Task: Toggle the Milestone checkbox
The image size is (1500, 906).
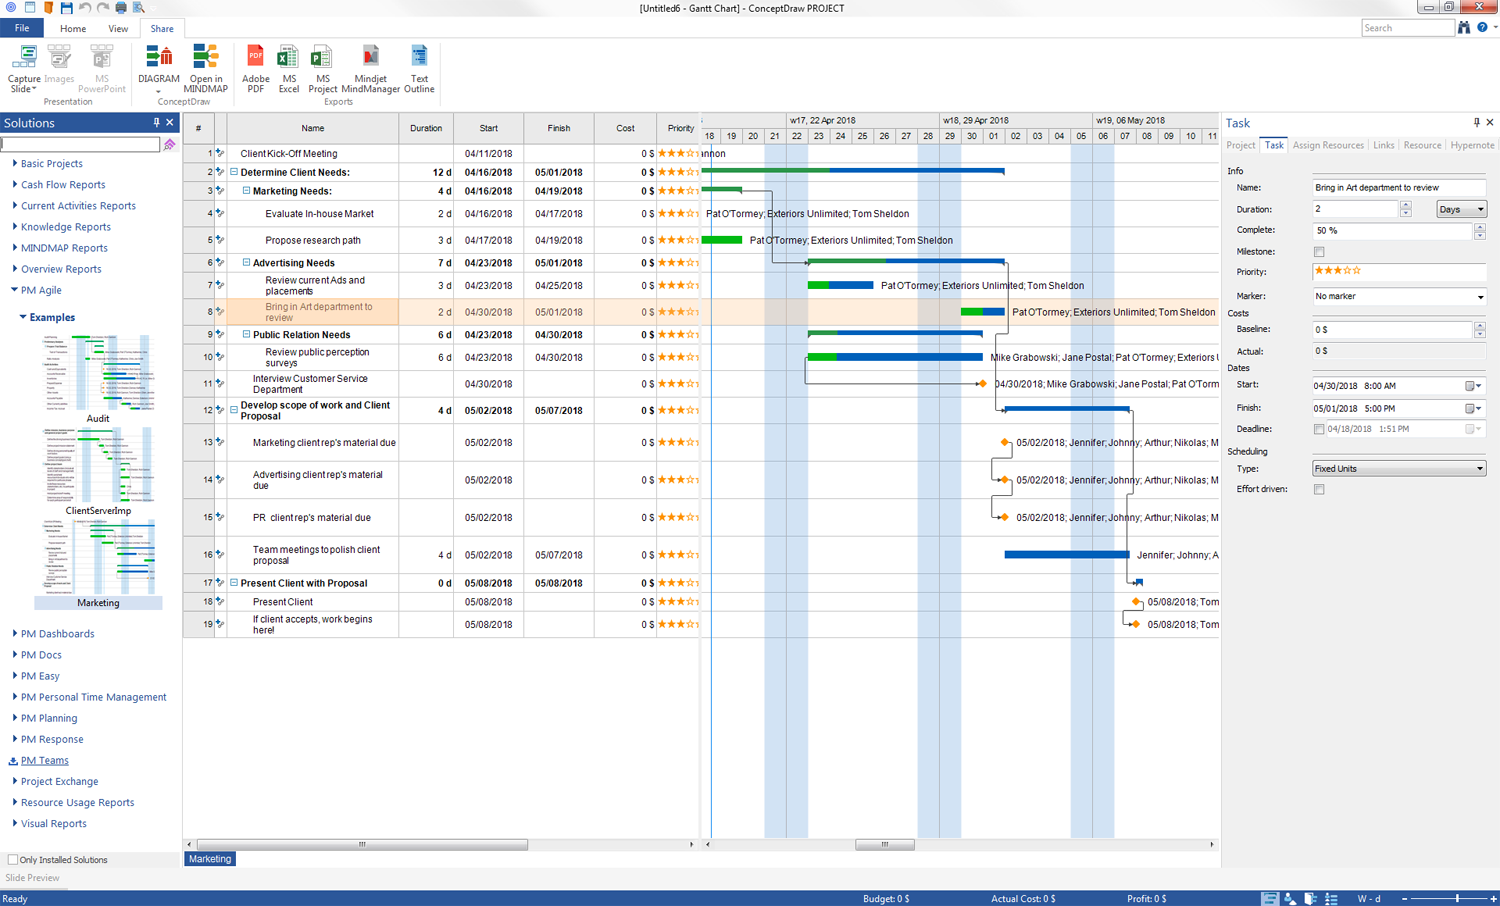Action: (x=1319, y=252)
